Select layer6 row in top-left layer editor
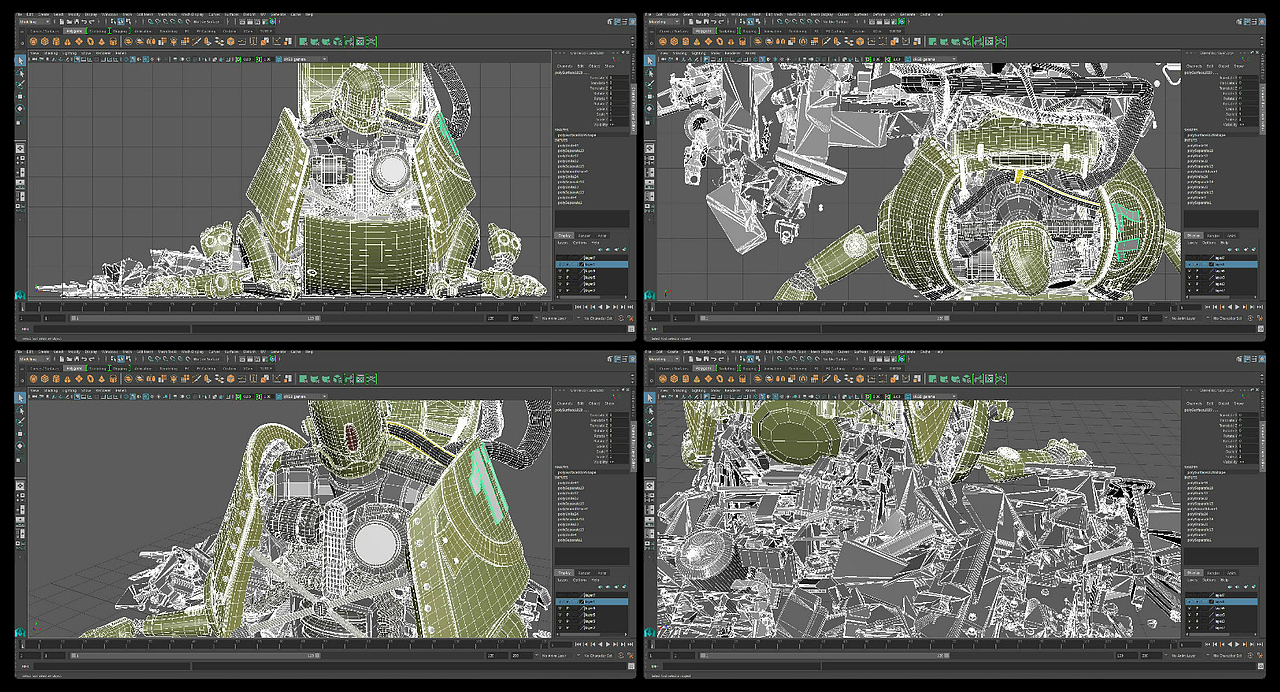The width and height of the screenshot is (1280, 692). pos(592,264)
